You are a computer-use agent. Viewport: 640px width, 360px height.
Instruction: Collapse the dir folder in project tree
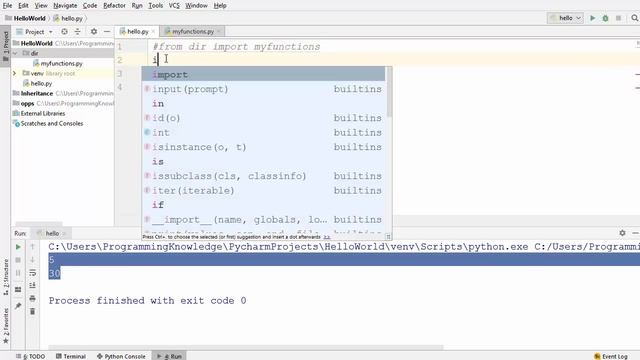[x=15, y=53]
